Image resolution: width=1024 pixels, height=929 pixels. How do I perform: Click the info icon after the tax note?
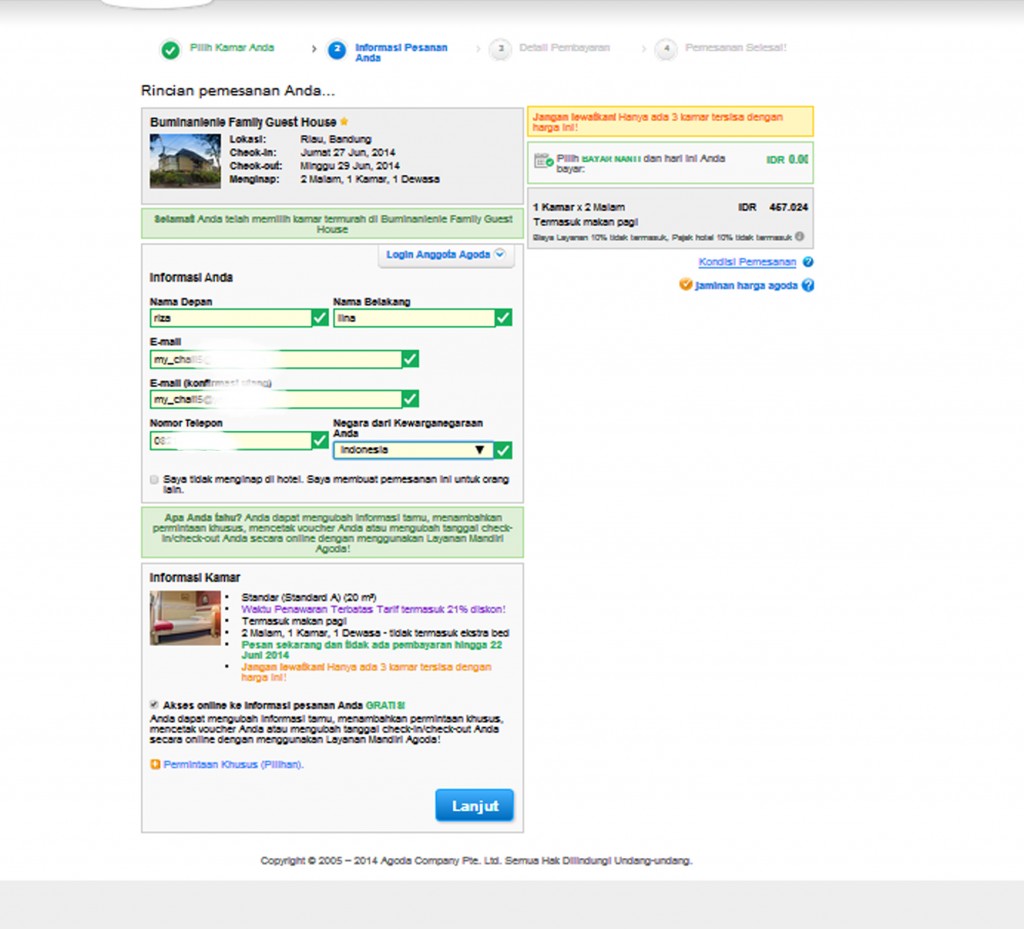click(800, 237)
